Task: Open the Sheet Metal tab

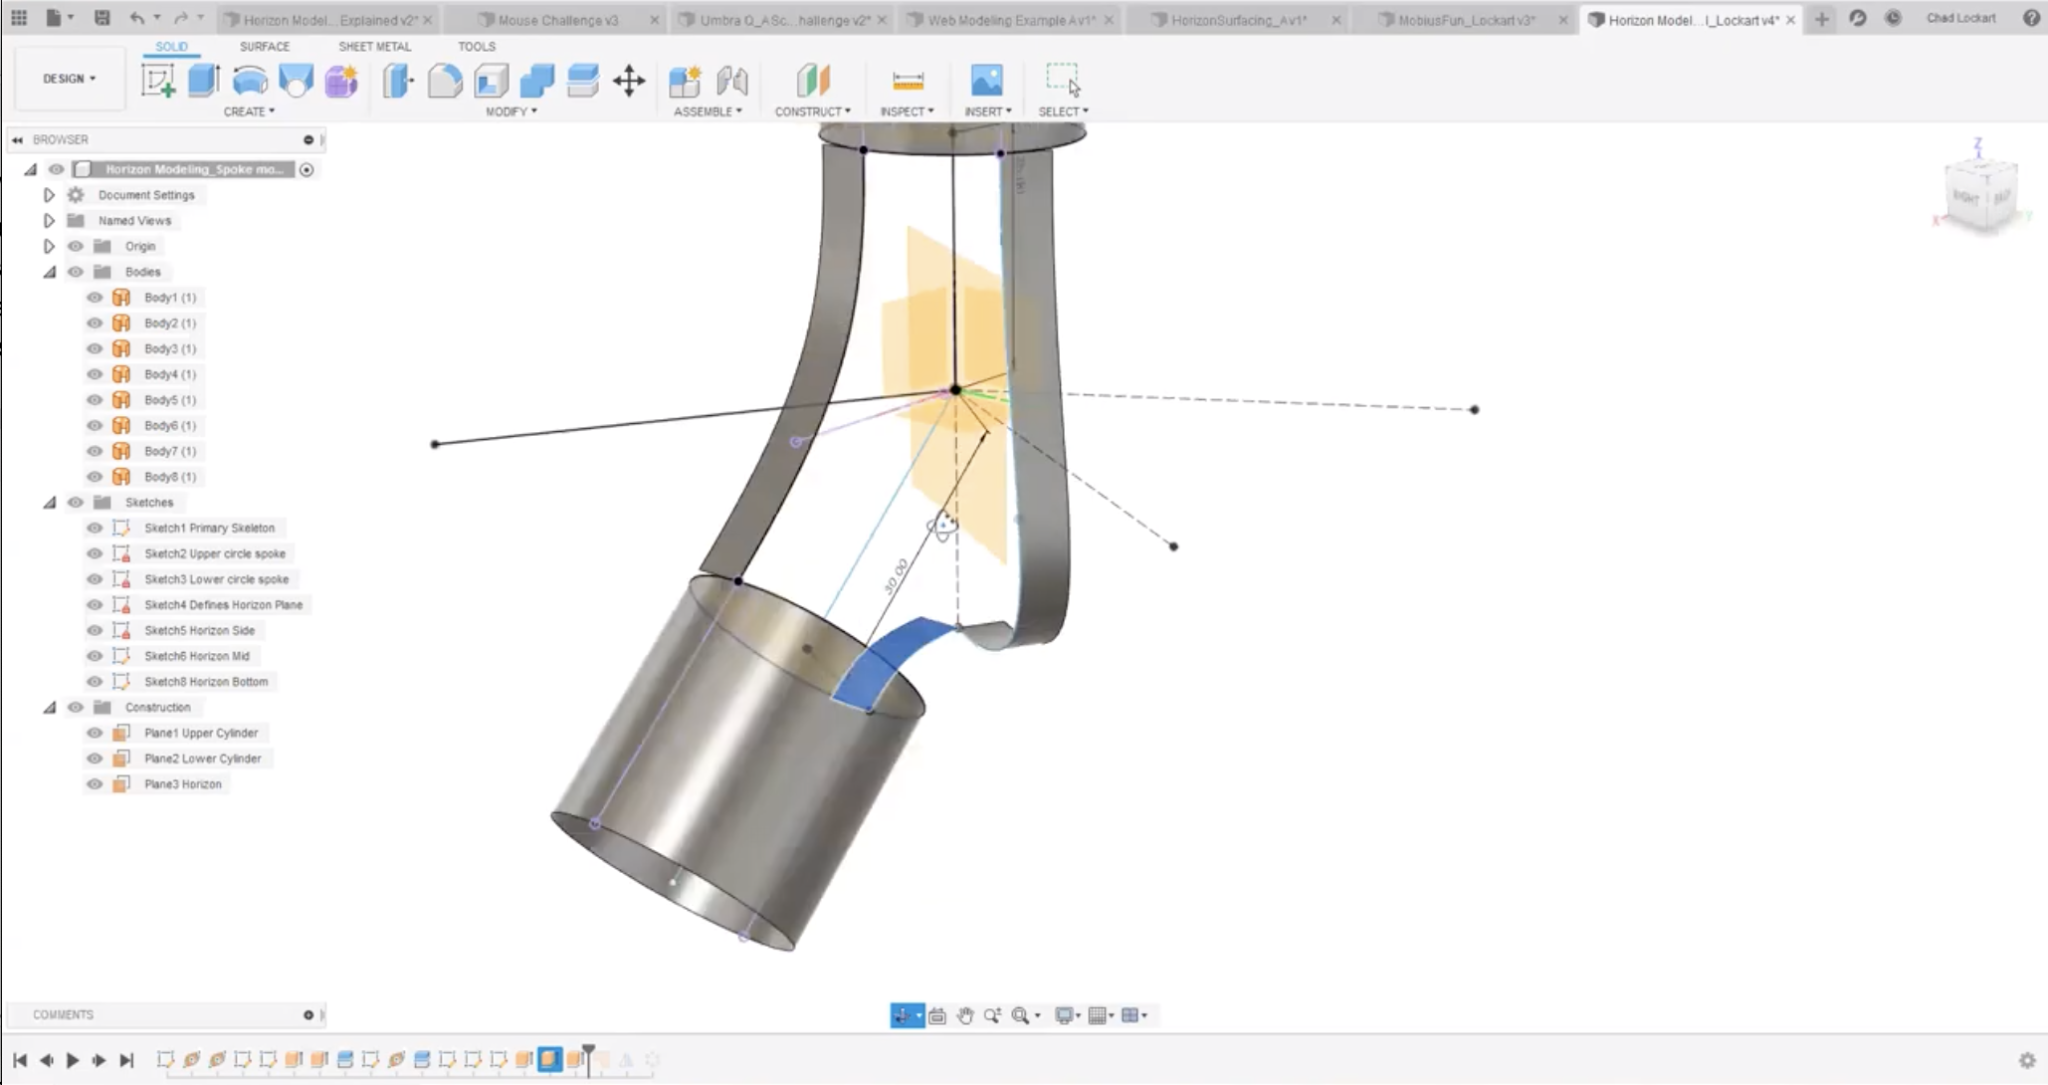Action: [x=375, y=46]
